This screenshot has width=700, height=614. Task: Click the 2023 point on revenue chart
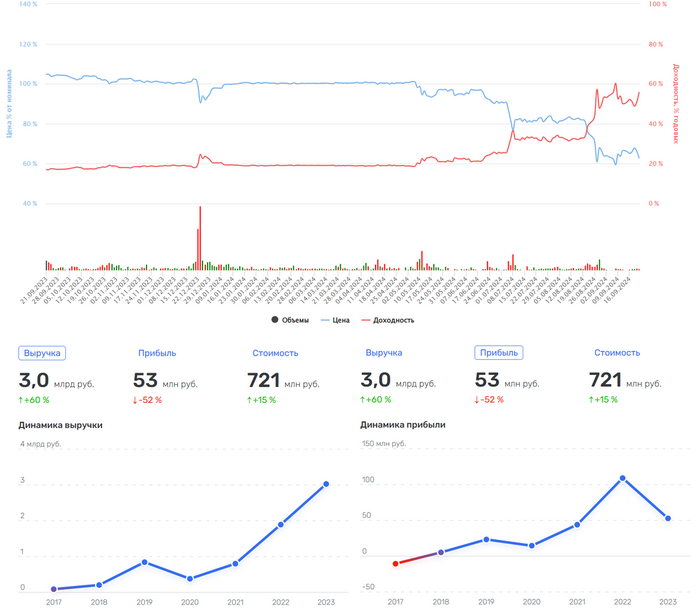click(x=326, y=484)
